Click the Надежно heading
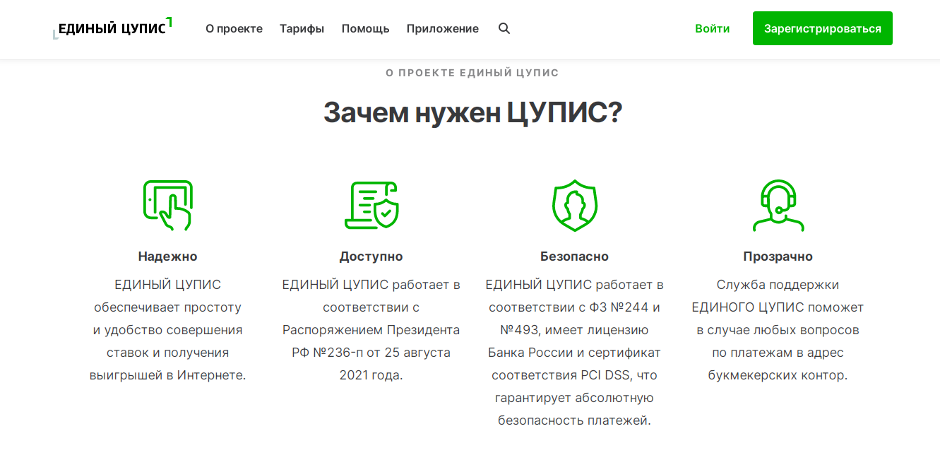Screen dimensions: 941x460 pyautogui.click(x=168, y=256)
